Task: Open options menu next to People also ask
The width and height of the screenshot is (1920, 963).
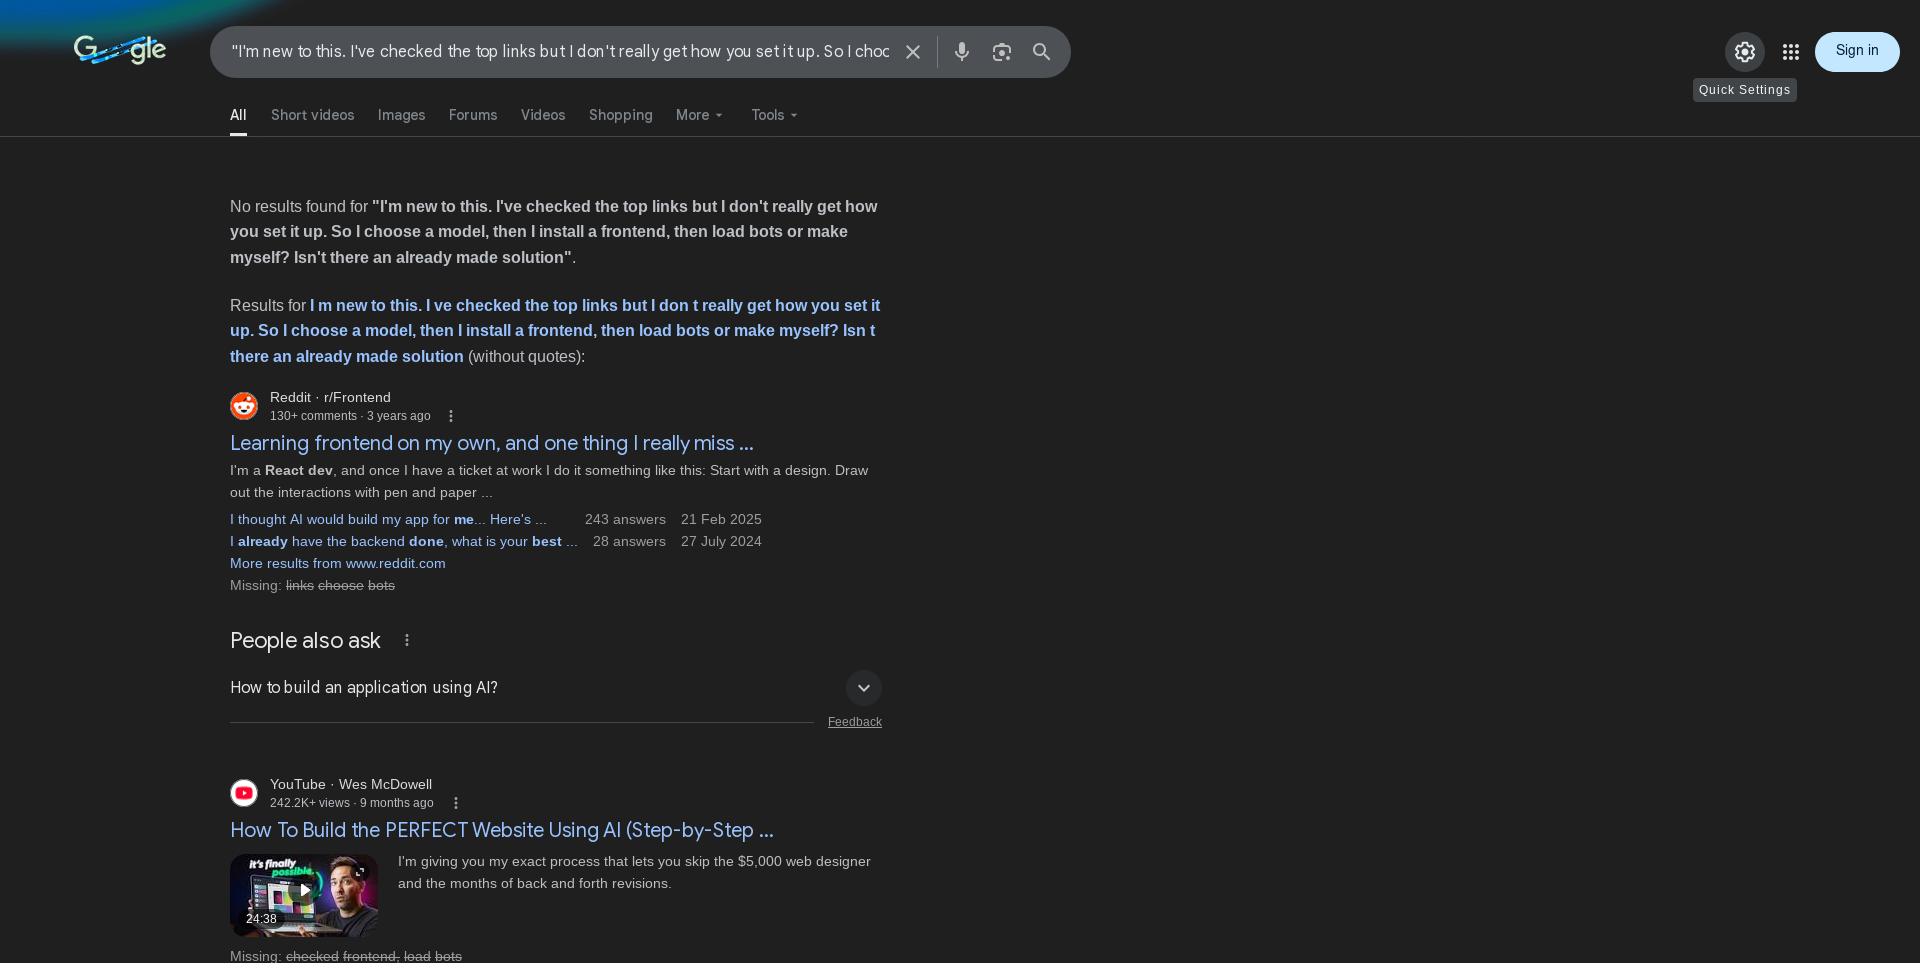Action: coord(407,640)
